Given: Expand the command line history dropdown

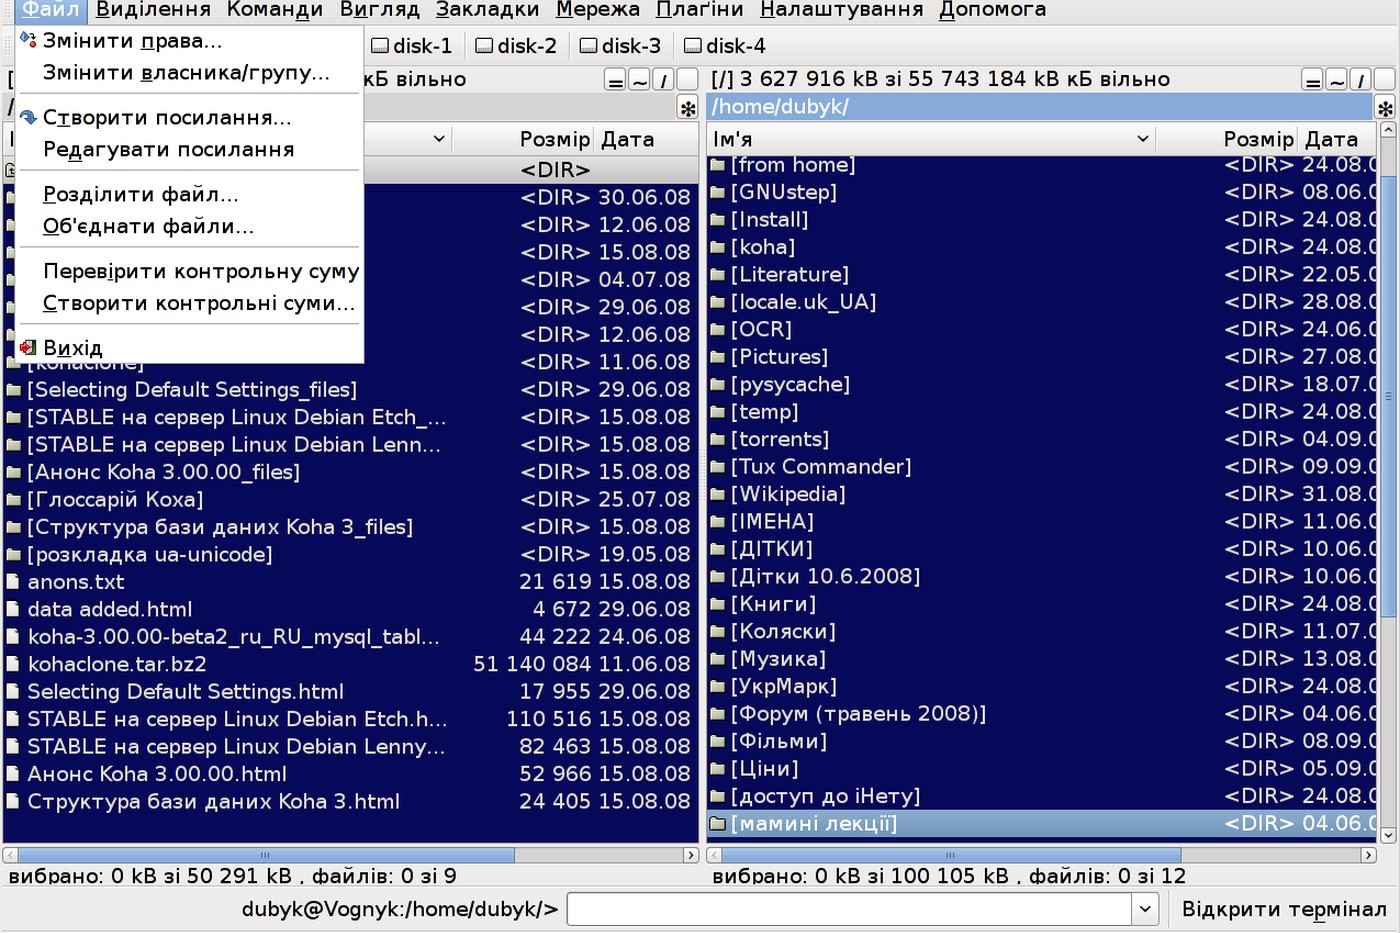Looking at the screenshot, I should coord(1145,909).
